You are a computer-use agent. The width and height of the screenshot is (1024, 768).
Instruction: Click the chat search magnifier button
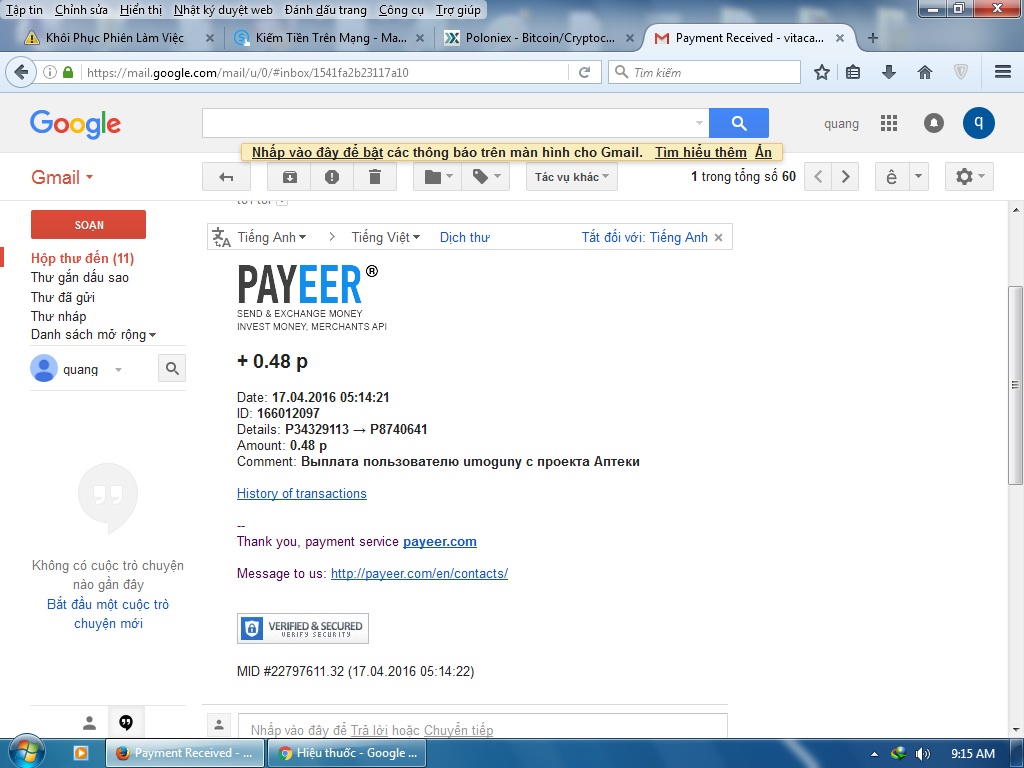click(172, 369)
